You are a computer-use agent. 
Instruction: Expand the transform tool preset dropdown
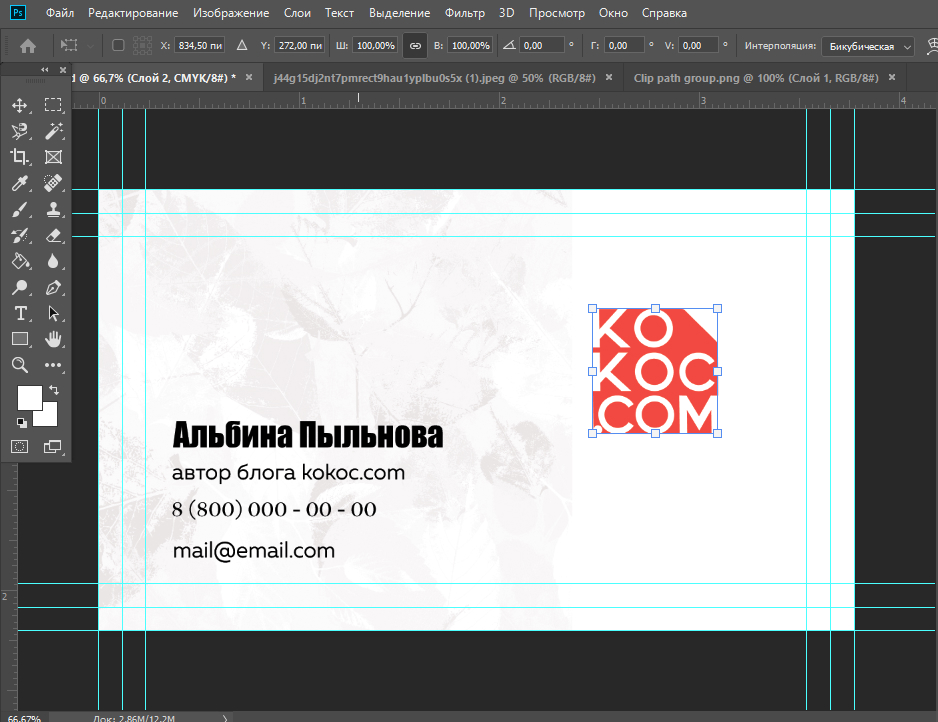point(76,46)
